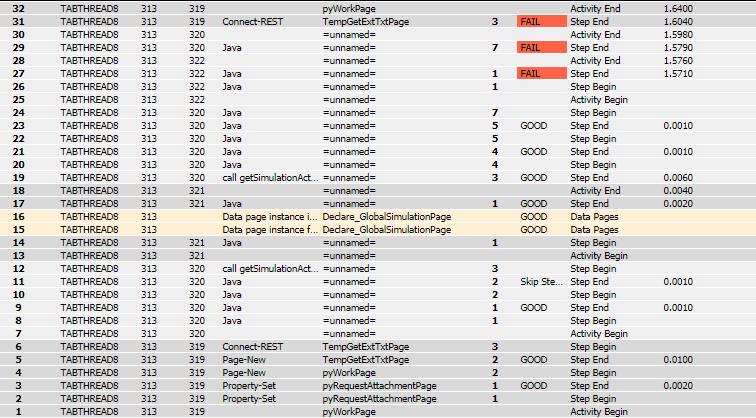
Task: Click line number 30
Action: 18,35
